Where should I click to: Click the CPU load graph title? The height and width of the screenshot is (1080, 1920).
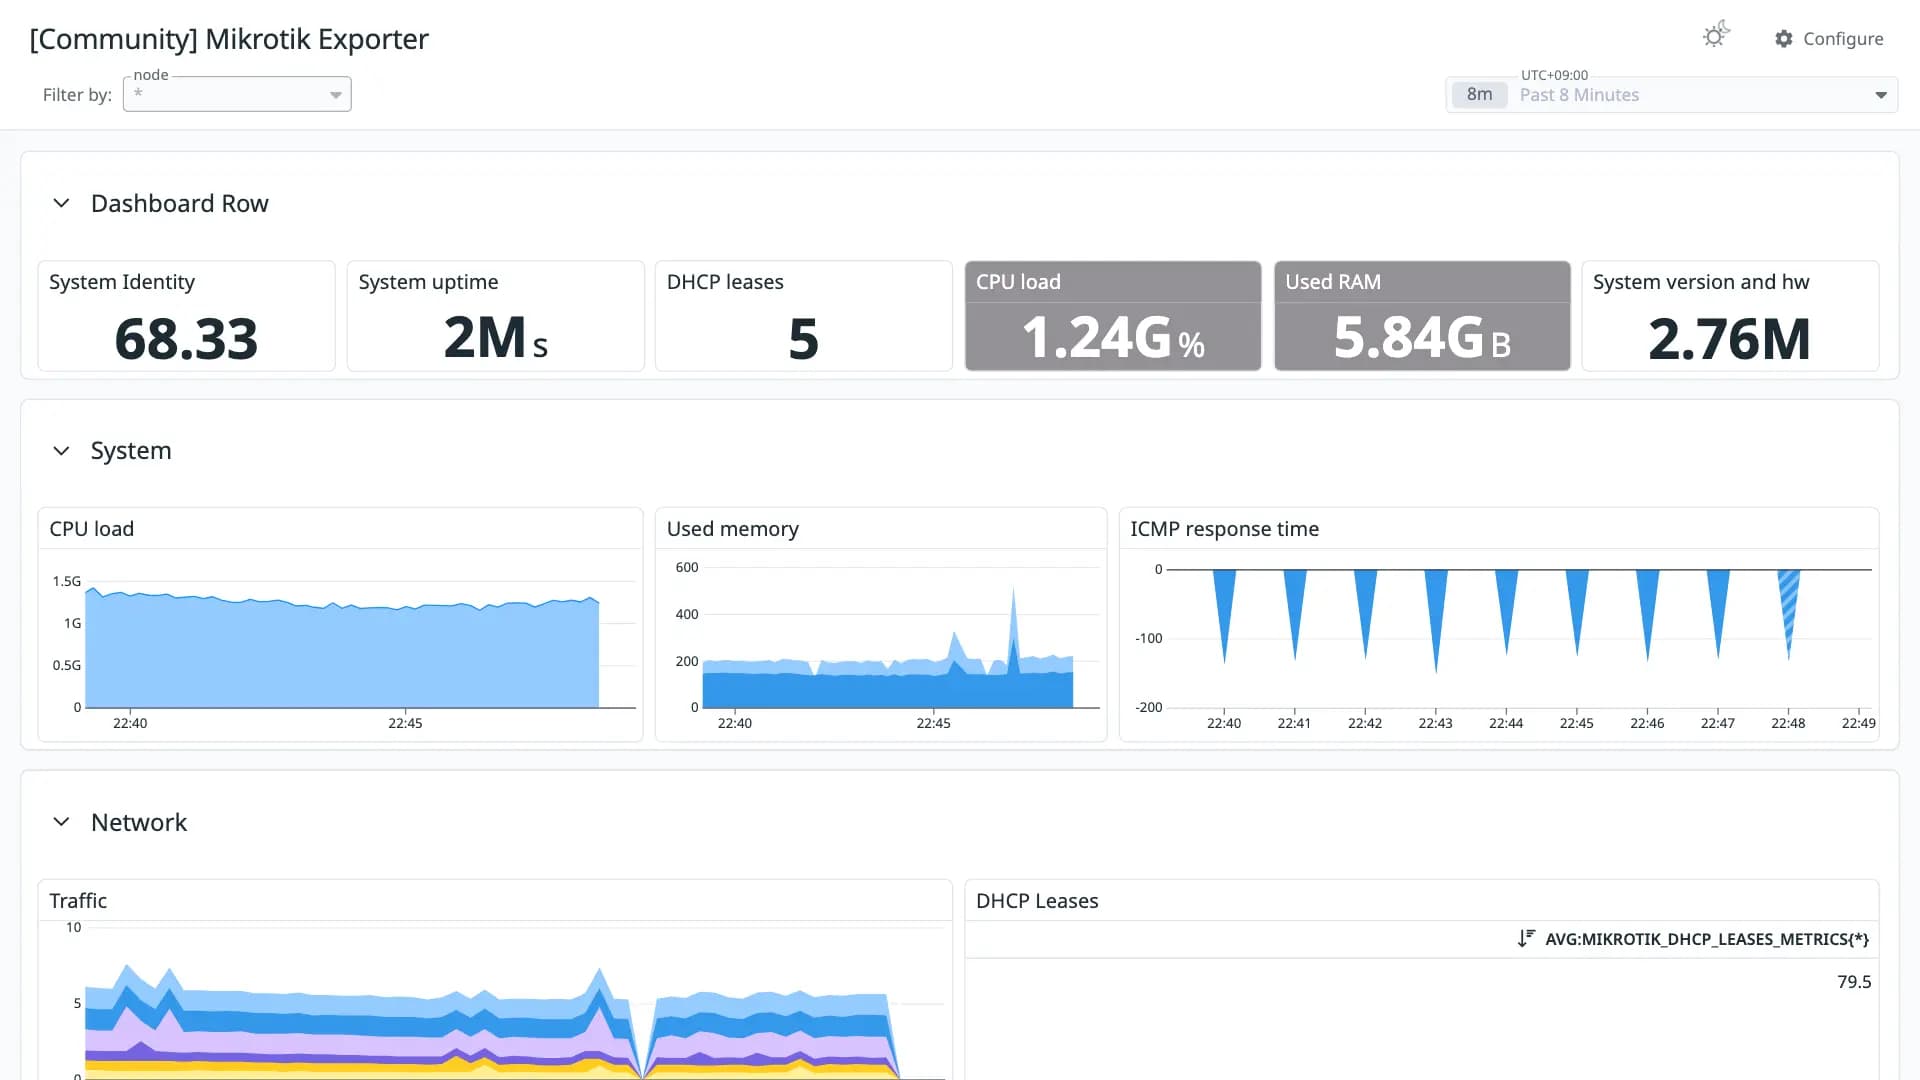(x=91, y=528)
